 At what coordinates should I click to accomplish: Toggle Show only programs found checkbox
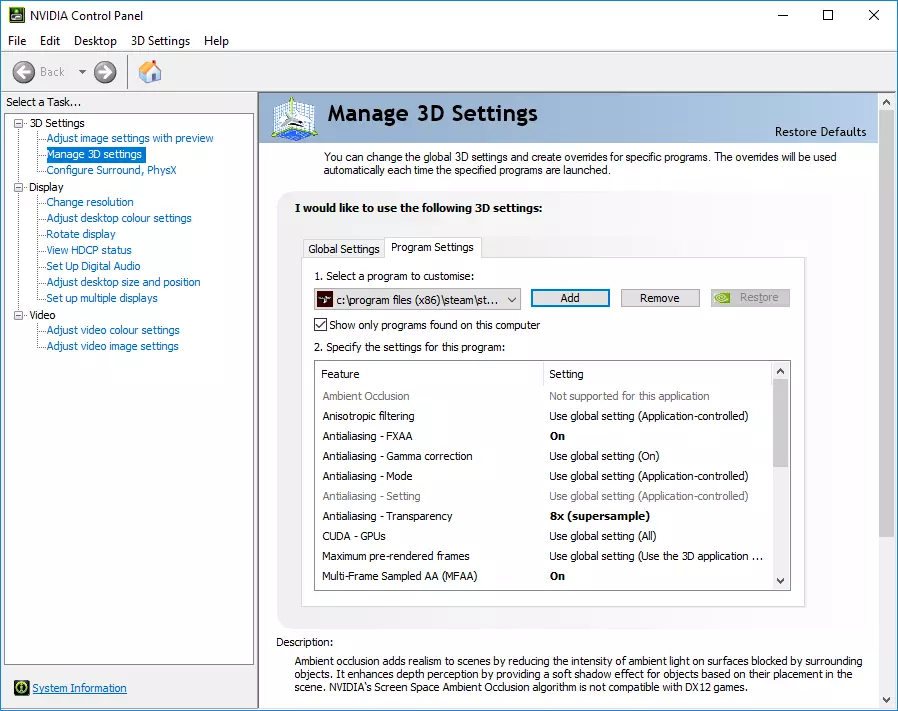[x=321, y=325]
